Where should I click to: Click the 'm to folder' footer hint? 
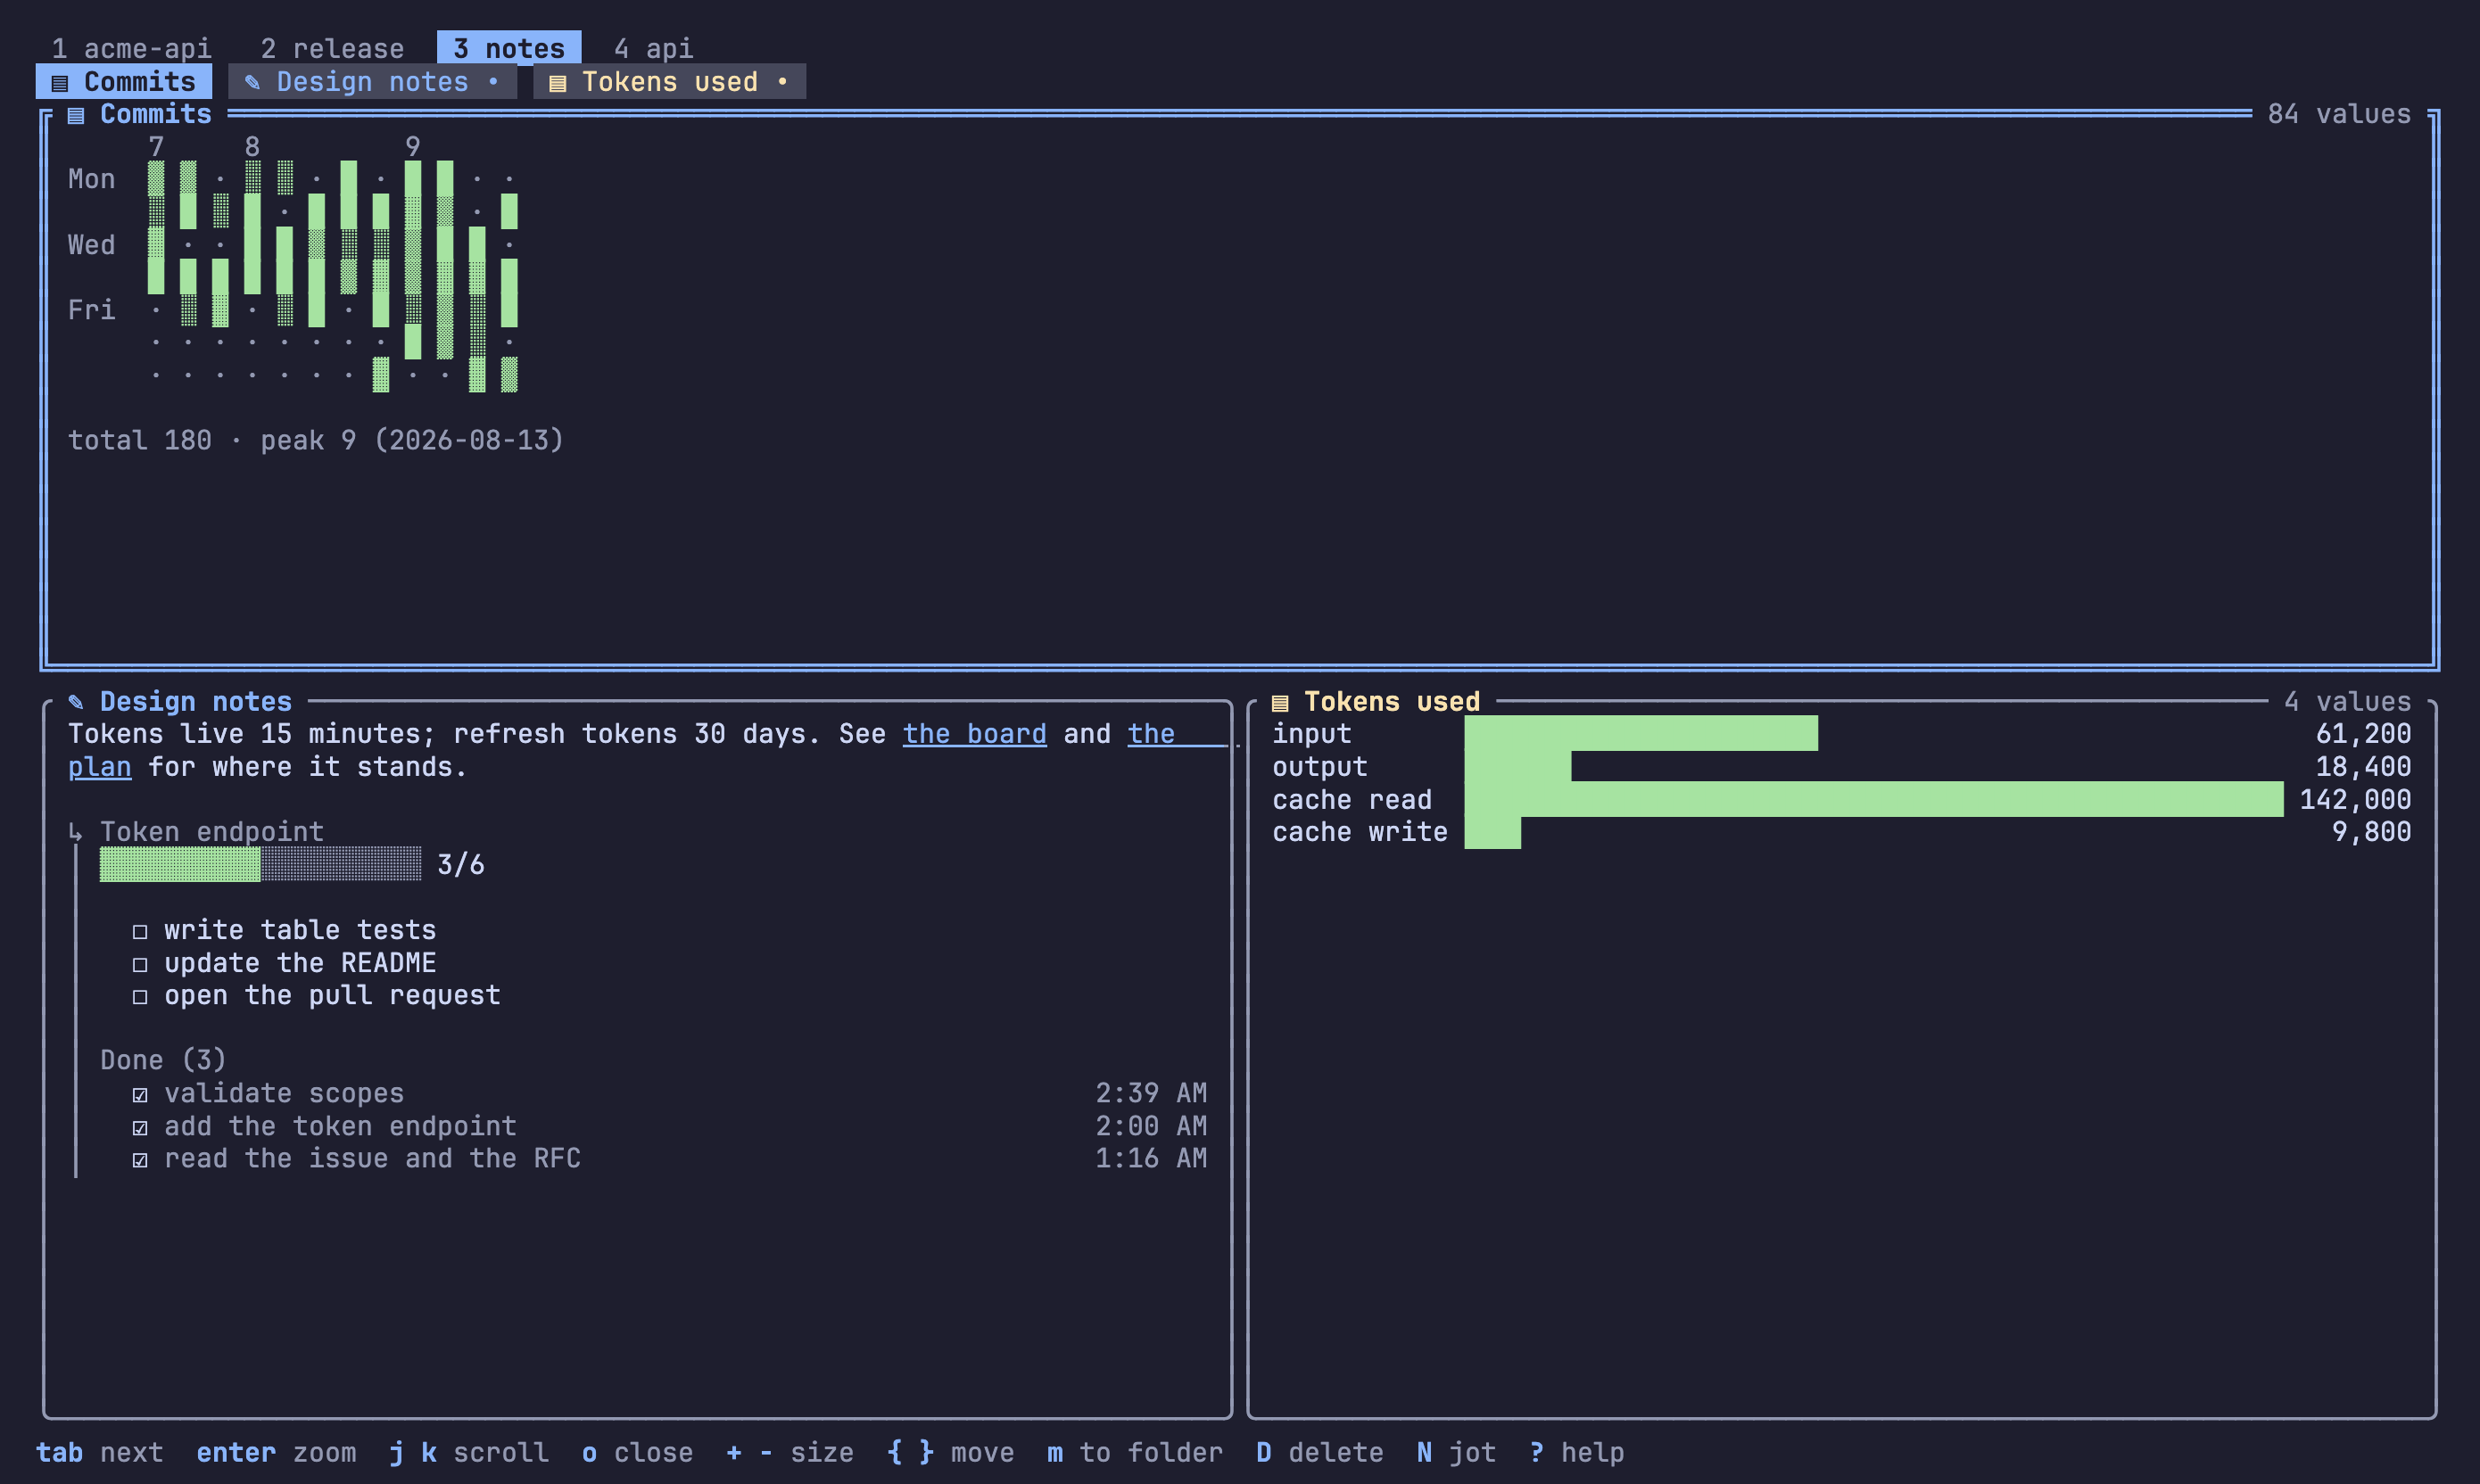1135,1452
